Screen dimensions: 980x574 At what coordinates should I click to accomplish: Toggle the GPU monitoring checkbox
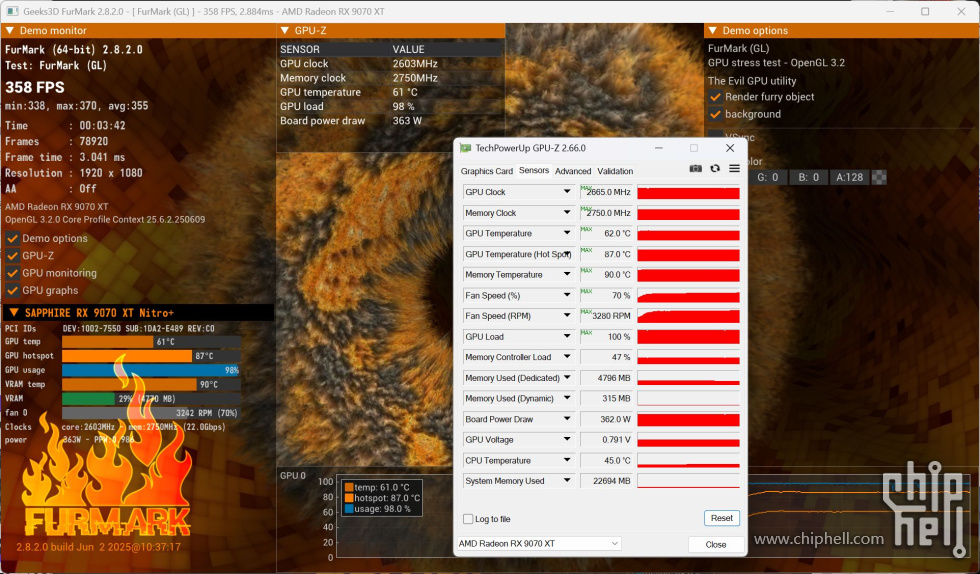tap(12, 273)
